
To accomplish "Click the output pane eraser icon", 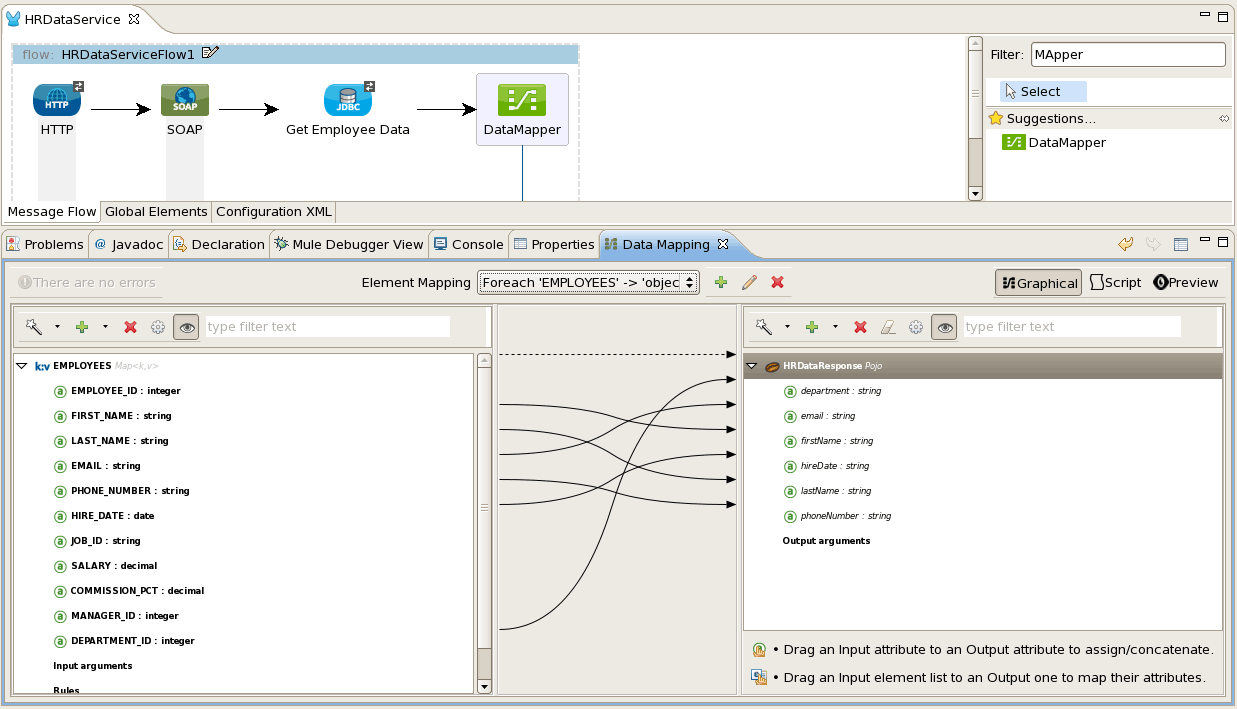I will click(887, 327).
